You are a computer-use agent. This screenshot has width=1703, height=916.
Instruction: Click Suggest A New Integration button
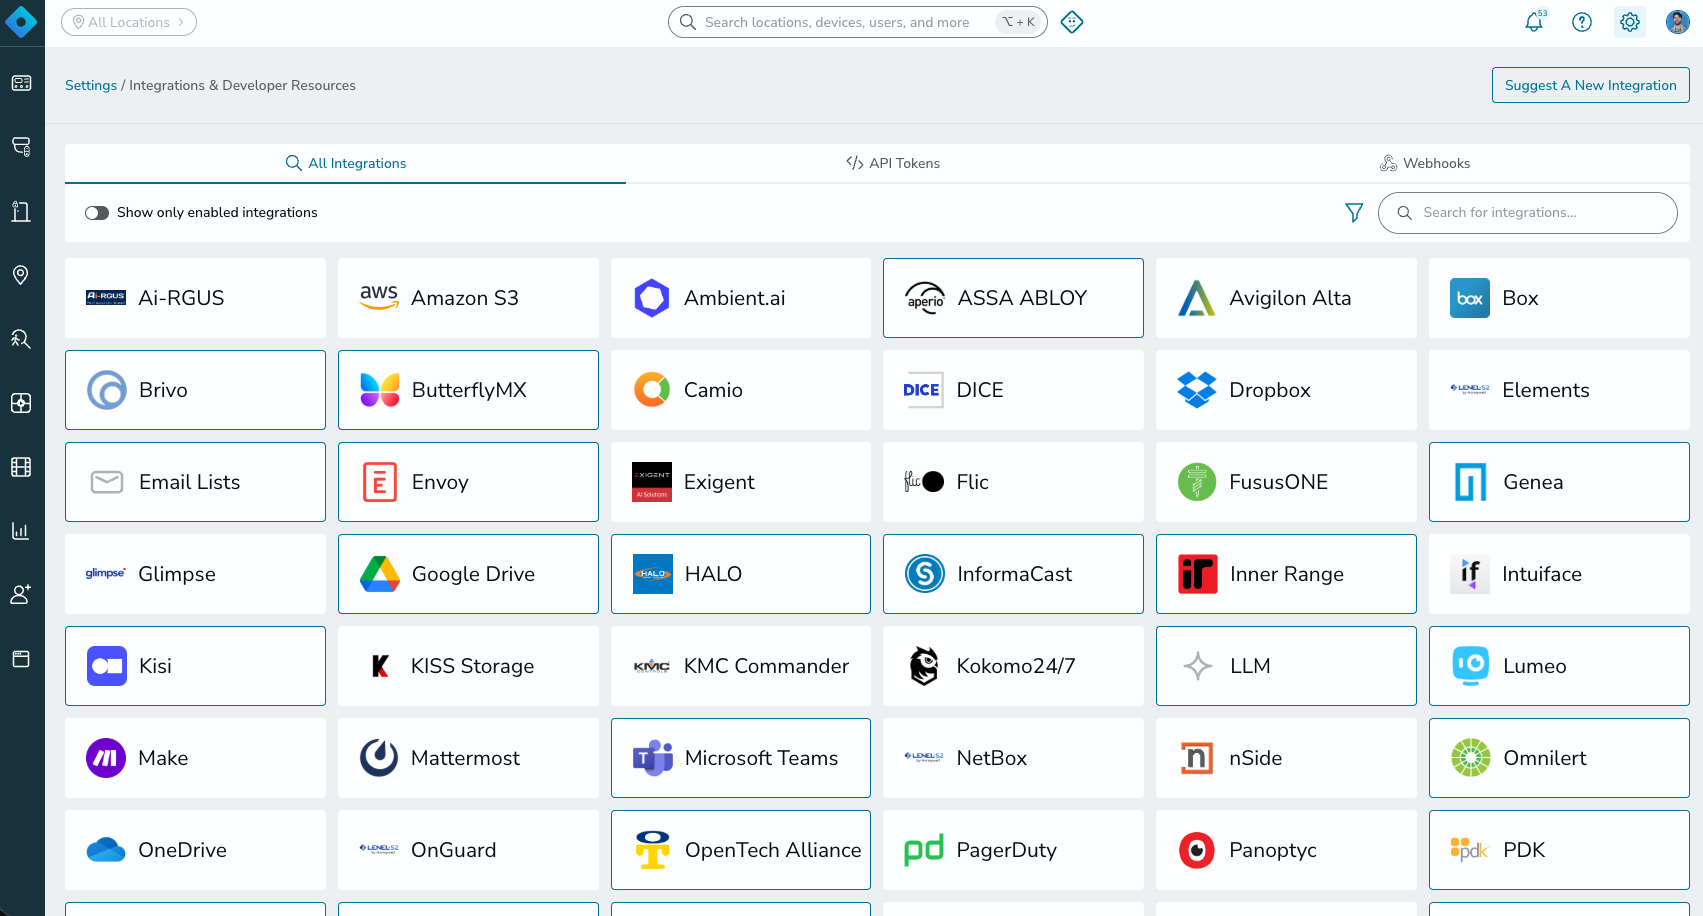pos(1591,85)
